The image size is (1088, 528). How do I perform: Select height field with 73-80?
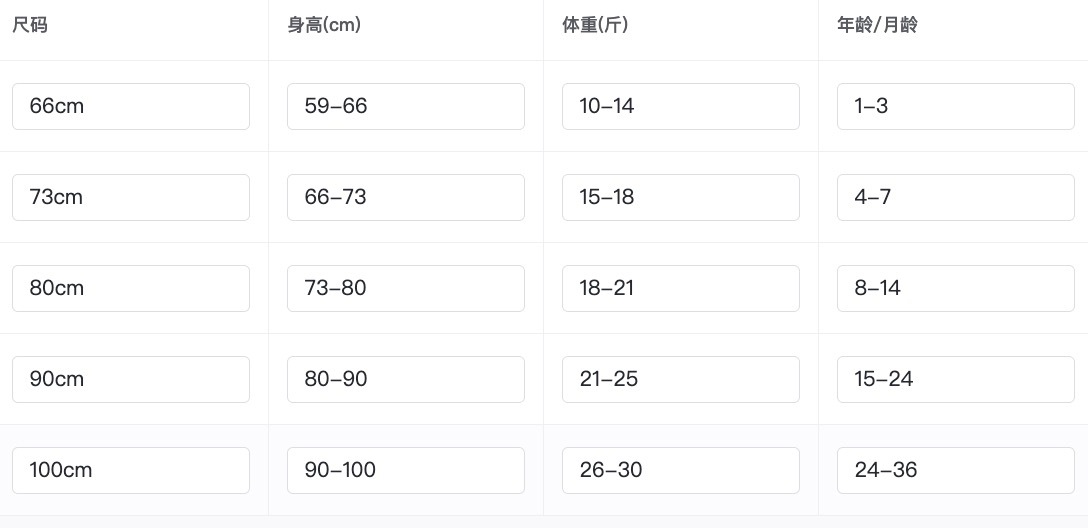[x=405, y=288]
